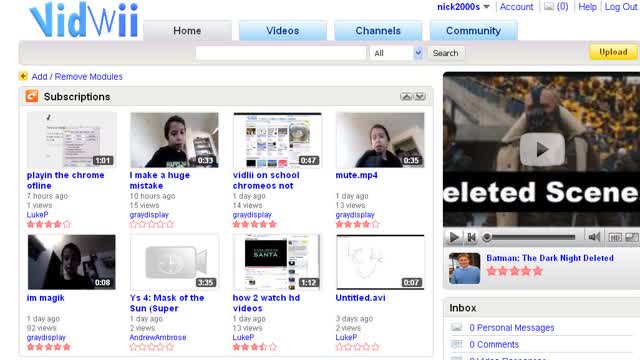
Task: Toggle HD quality in video player
Action: click(x=615, y=237)
